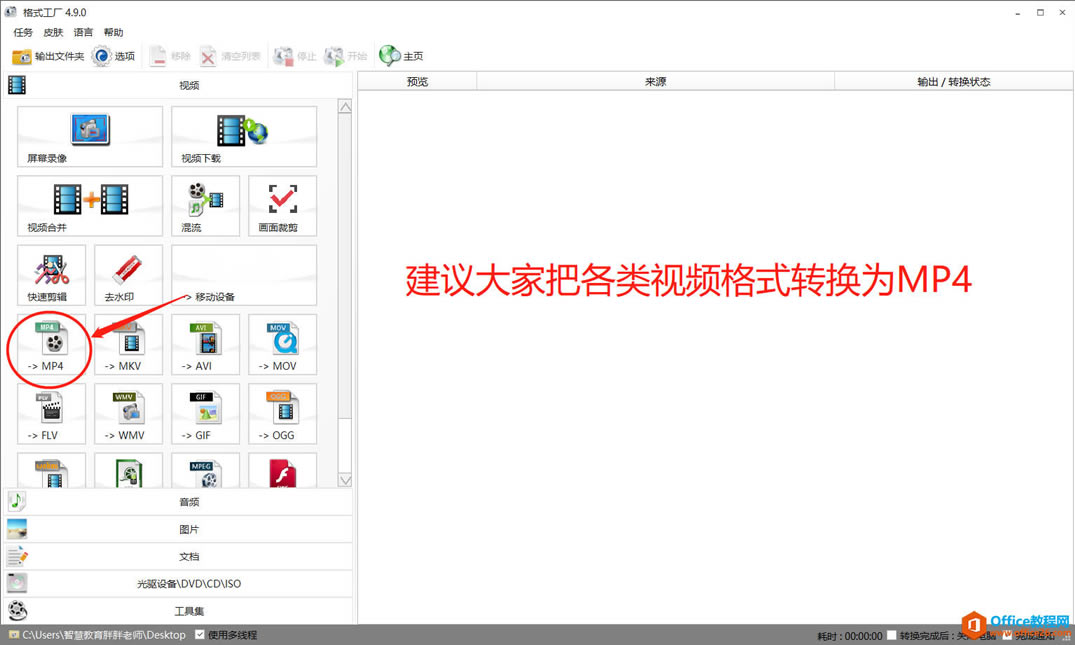This screenshot has height=645, width=1075.
Task: Launch the 视频合并 video merge tool
Action: [89, 206]
